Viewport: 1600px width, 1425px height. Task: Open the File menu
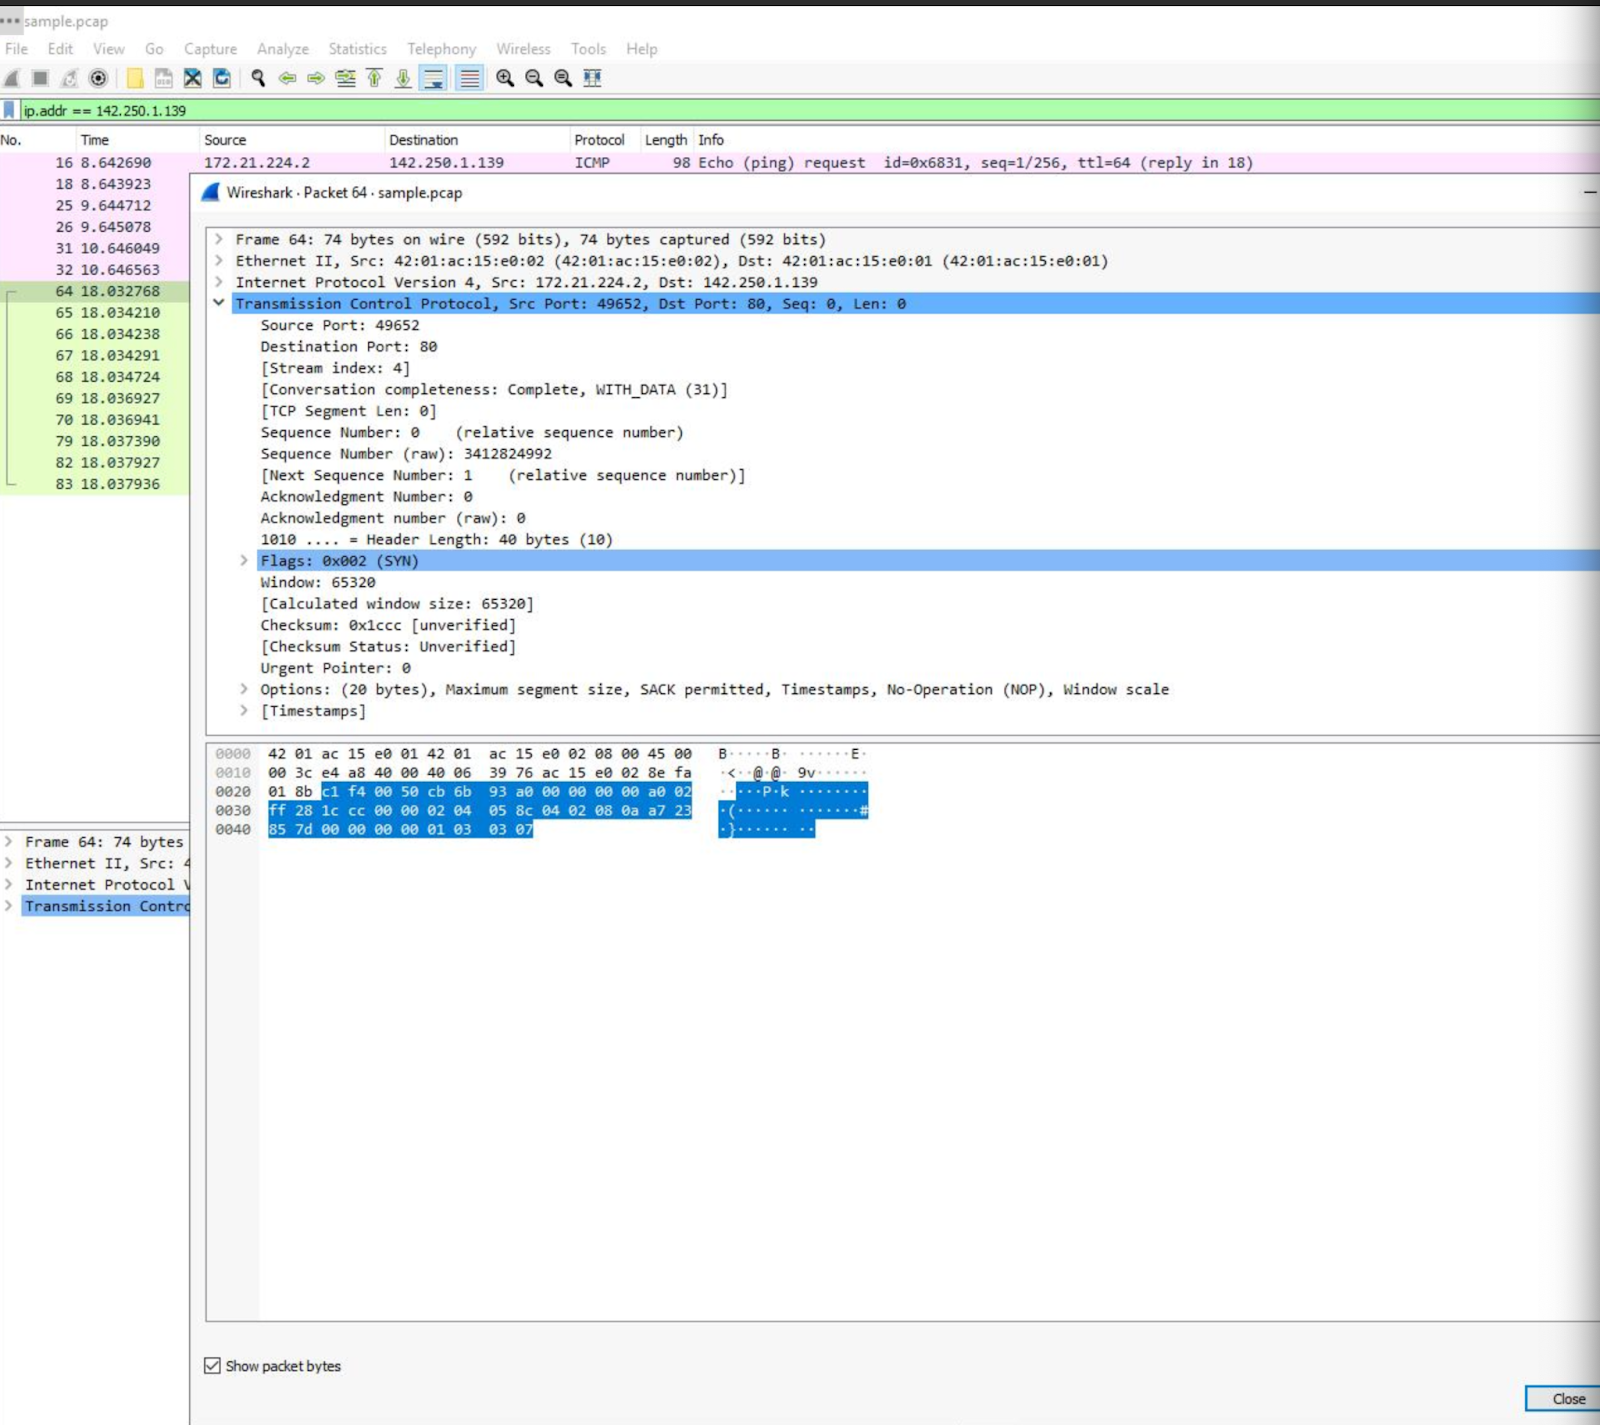pos(17,49)
